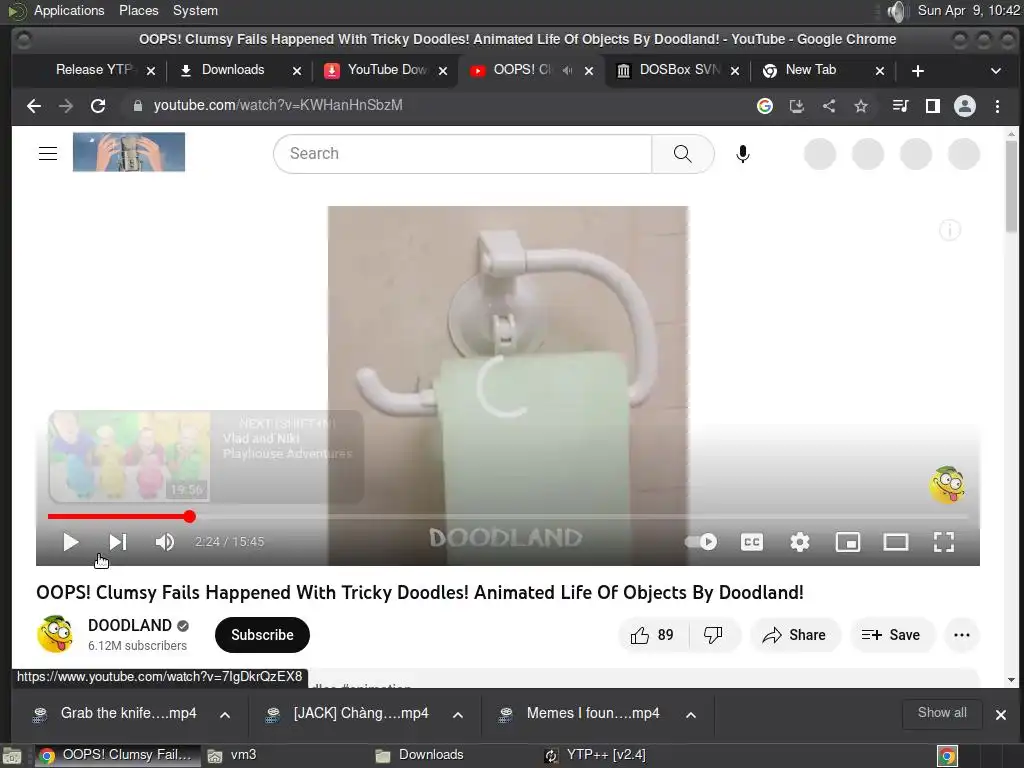
Task: Mute the video player volume
Action: point(165,542)
